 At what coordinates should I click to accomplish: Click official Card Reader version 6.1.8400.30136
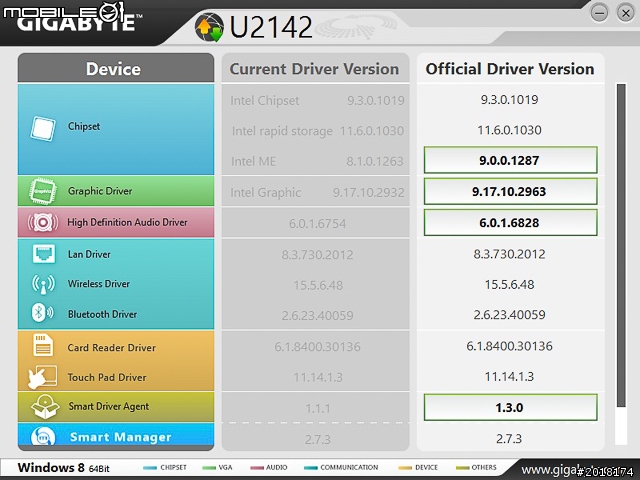coord(509,346)
